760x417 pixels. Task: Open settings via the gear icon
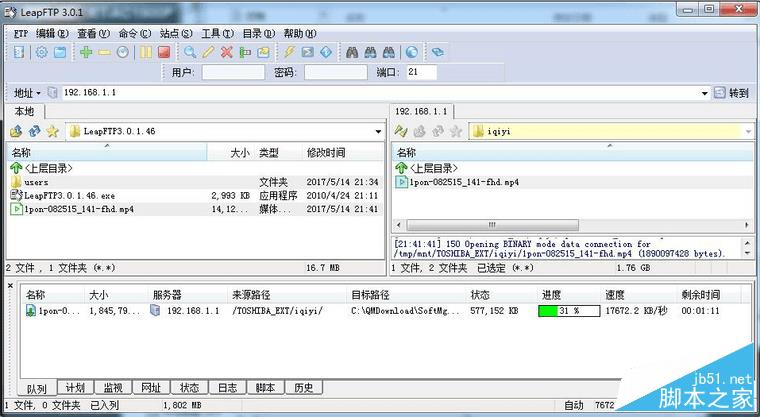click(x=42, y=52)
